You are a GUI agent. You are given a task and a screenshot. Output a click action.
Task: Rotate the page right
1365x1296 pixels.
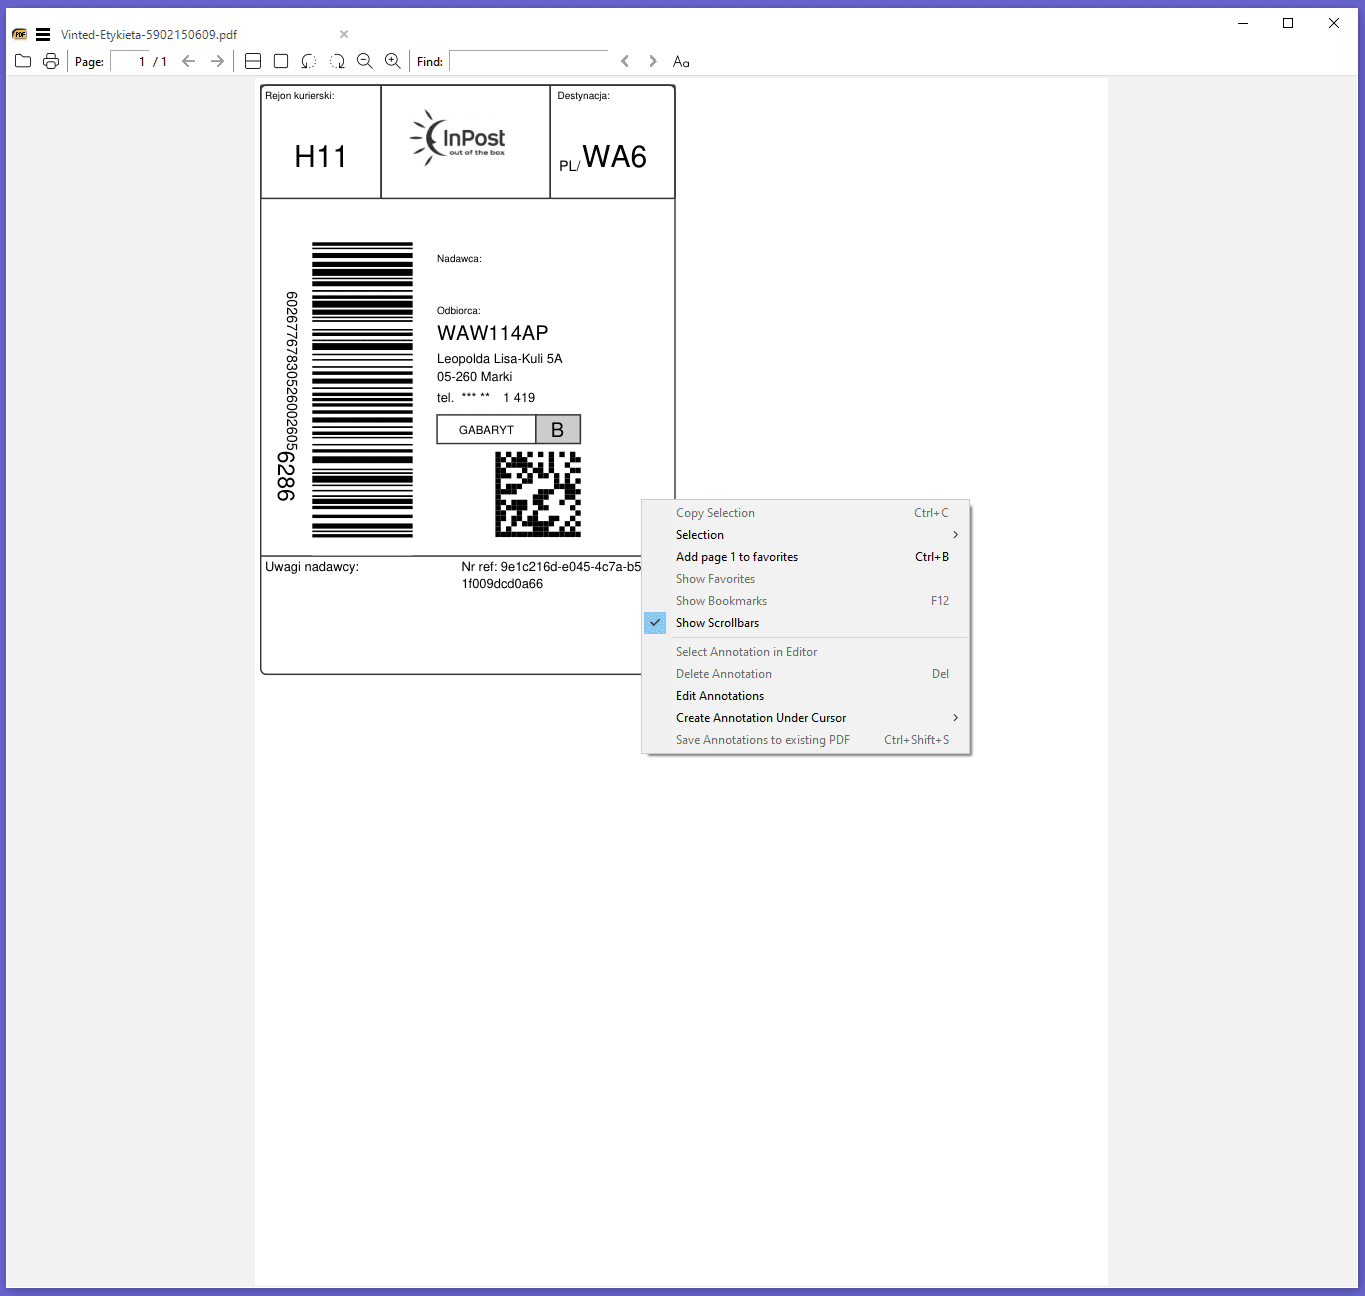337,61
